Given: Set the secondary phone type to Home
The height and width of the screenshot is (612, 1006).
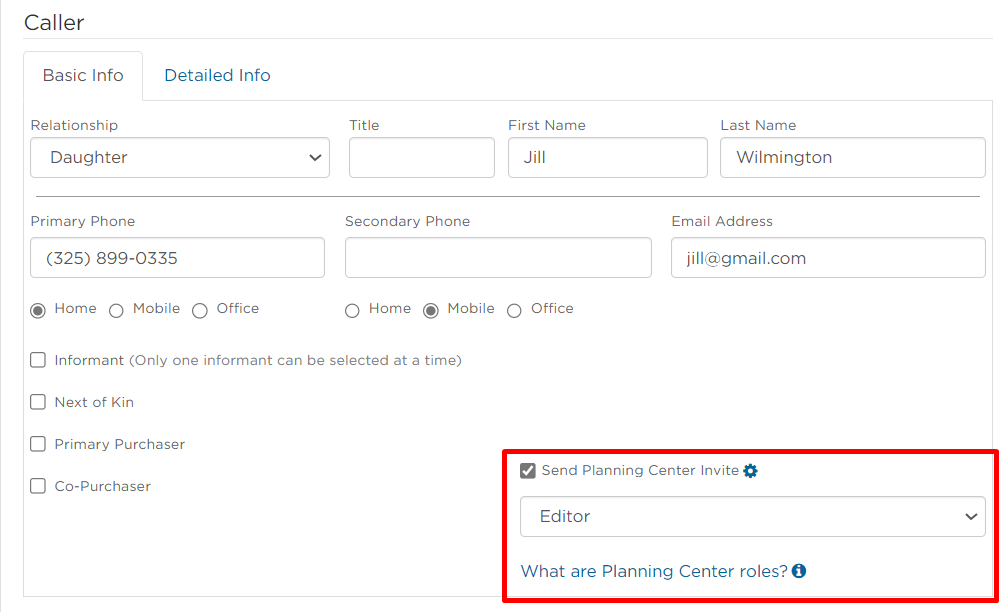Looking at the screenshot, I should tap(352, 311).
